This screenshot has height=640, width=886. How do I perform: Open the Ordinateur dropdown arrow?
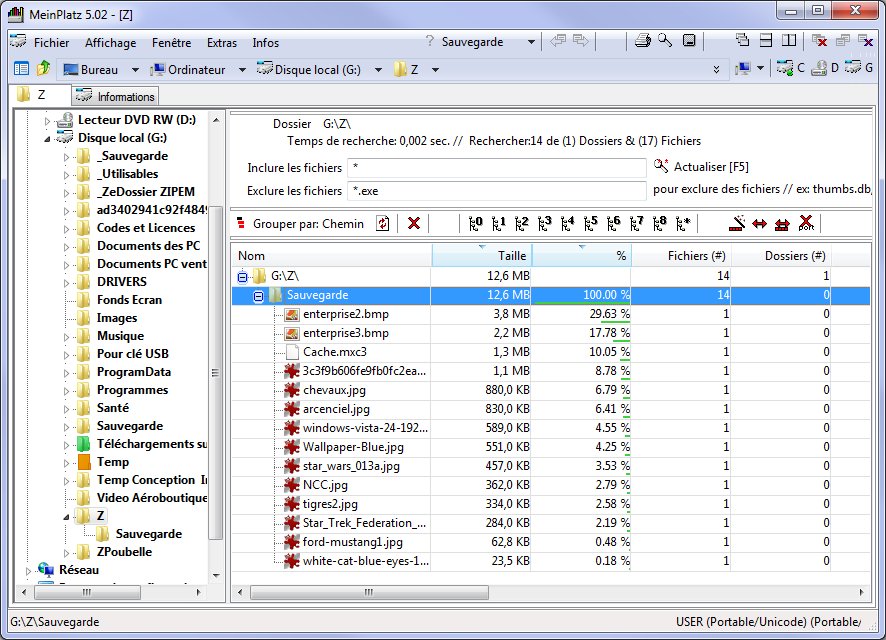coord(242,70)
